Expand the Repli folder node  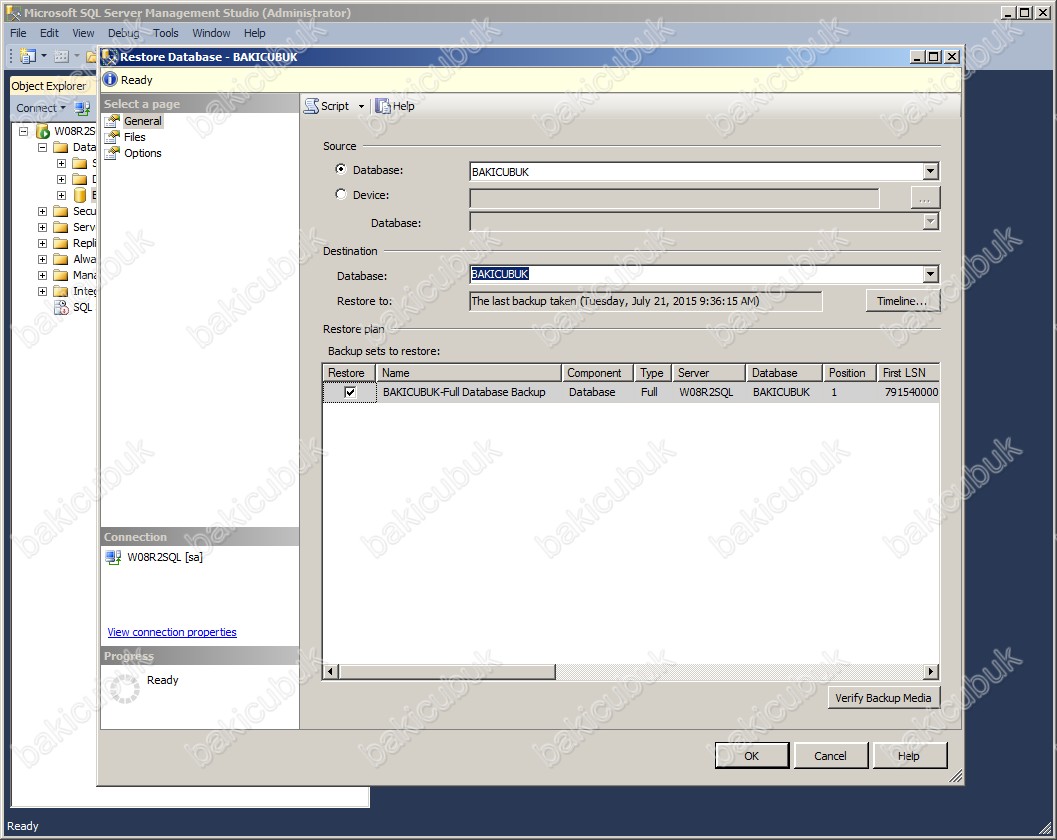click(42, 243)
